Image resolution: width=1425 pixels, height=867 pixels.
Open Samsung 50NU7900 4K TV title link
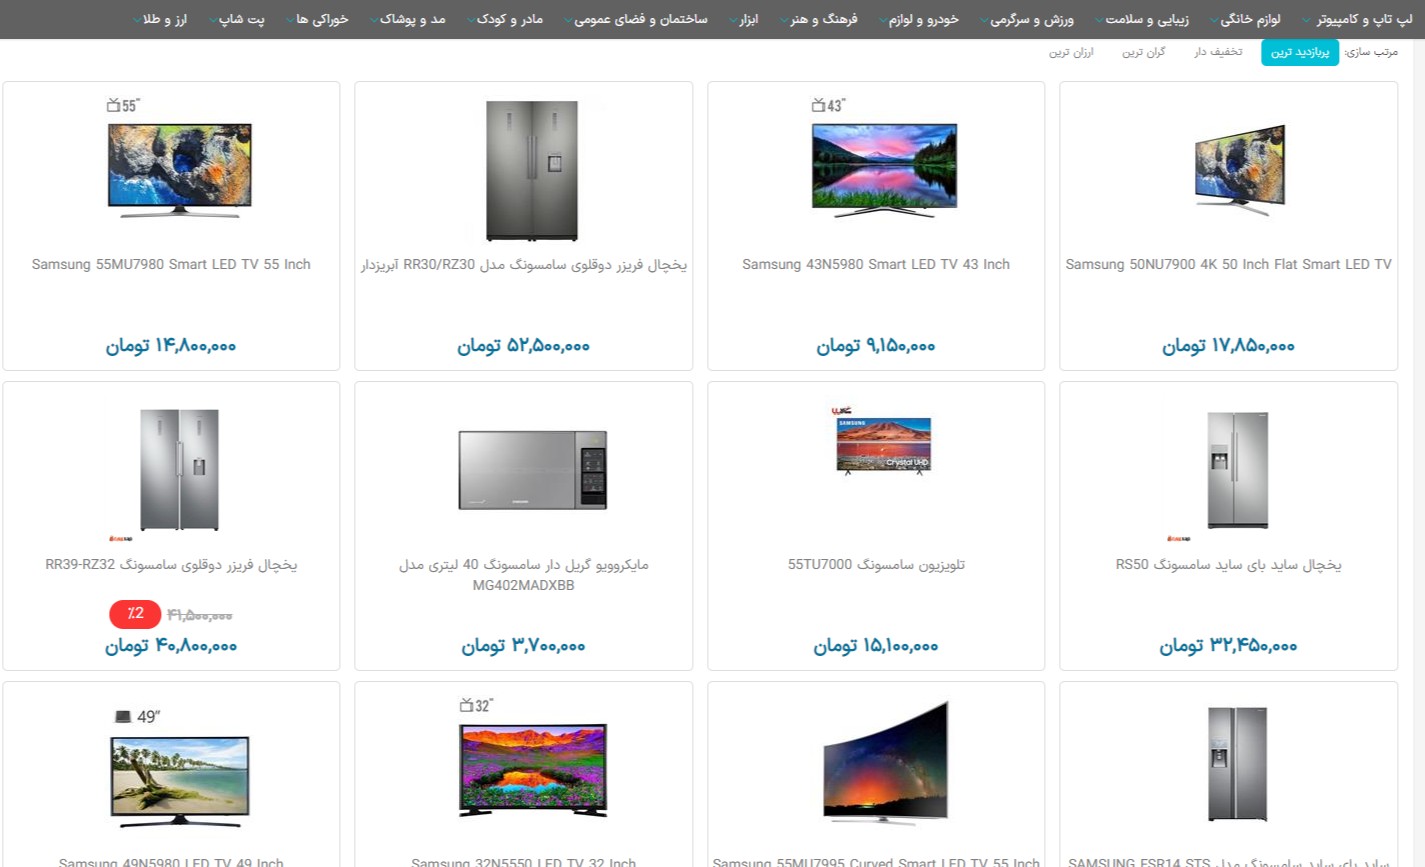1228,264
